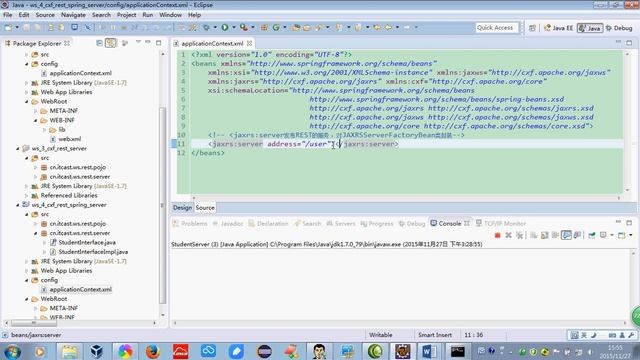Toggle Pin Console button
640x360 pixels.
tap(591, 235)
